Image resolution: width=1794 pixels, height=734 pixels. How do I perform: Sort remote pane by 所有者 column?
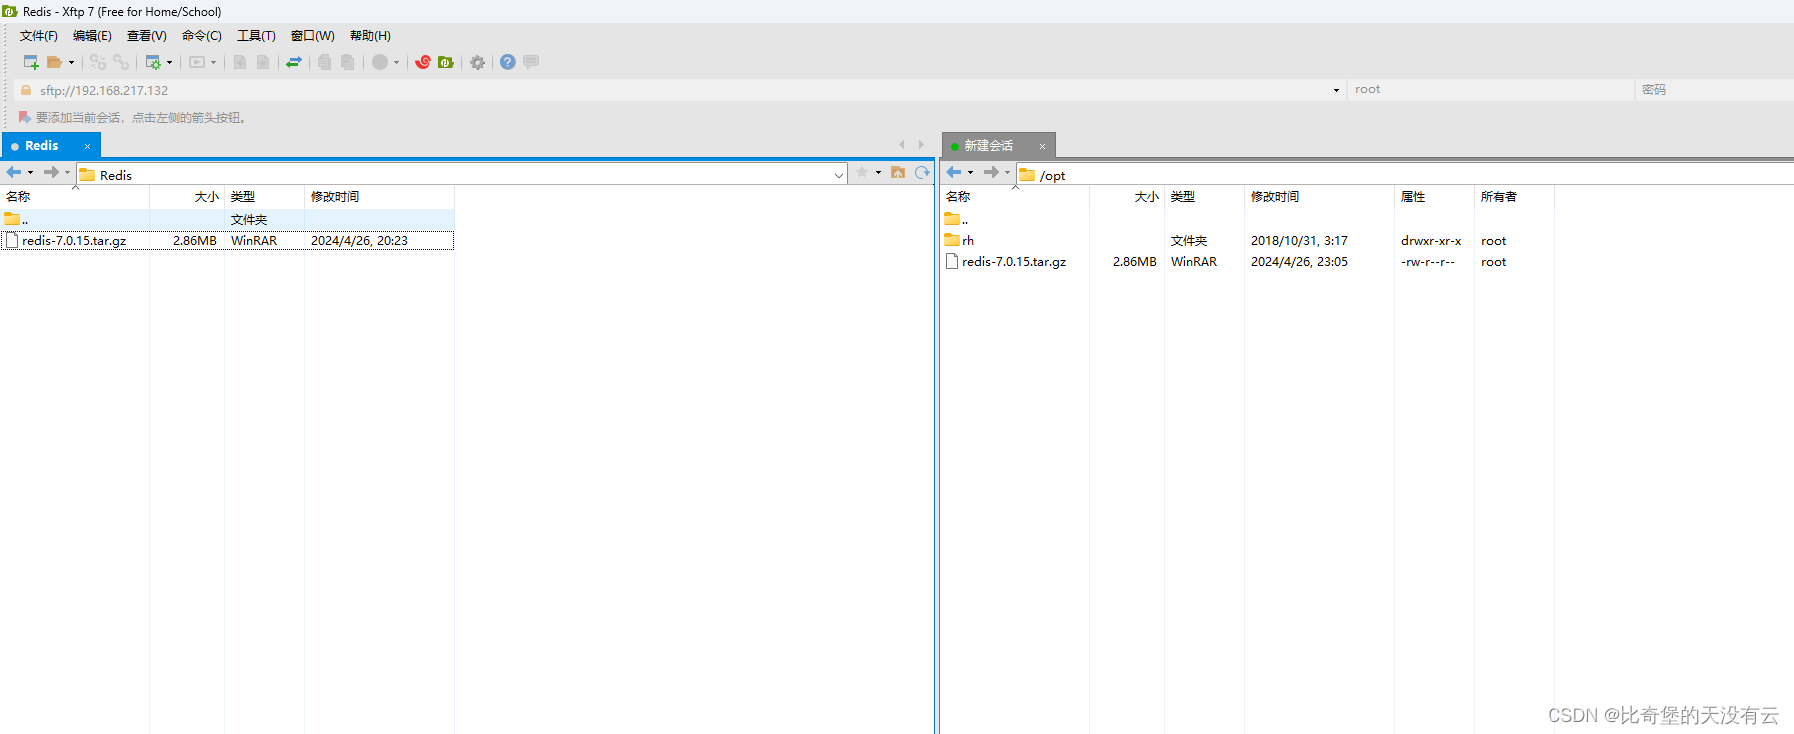point(1514,197)
